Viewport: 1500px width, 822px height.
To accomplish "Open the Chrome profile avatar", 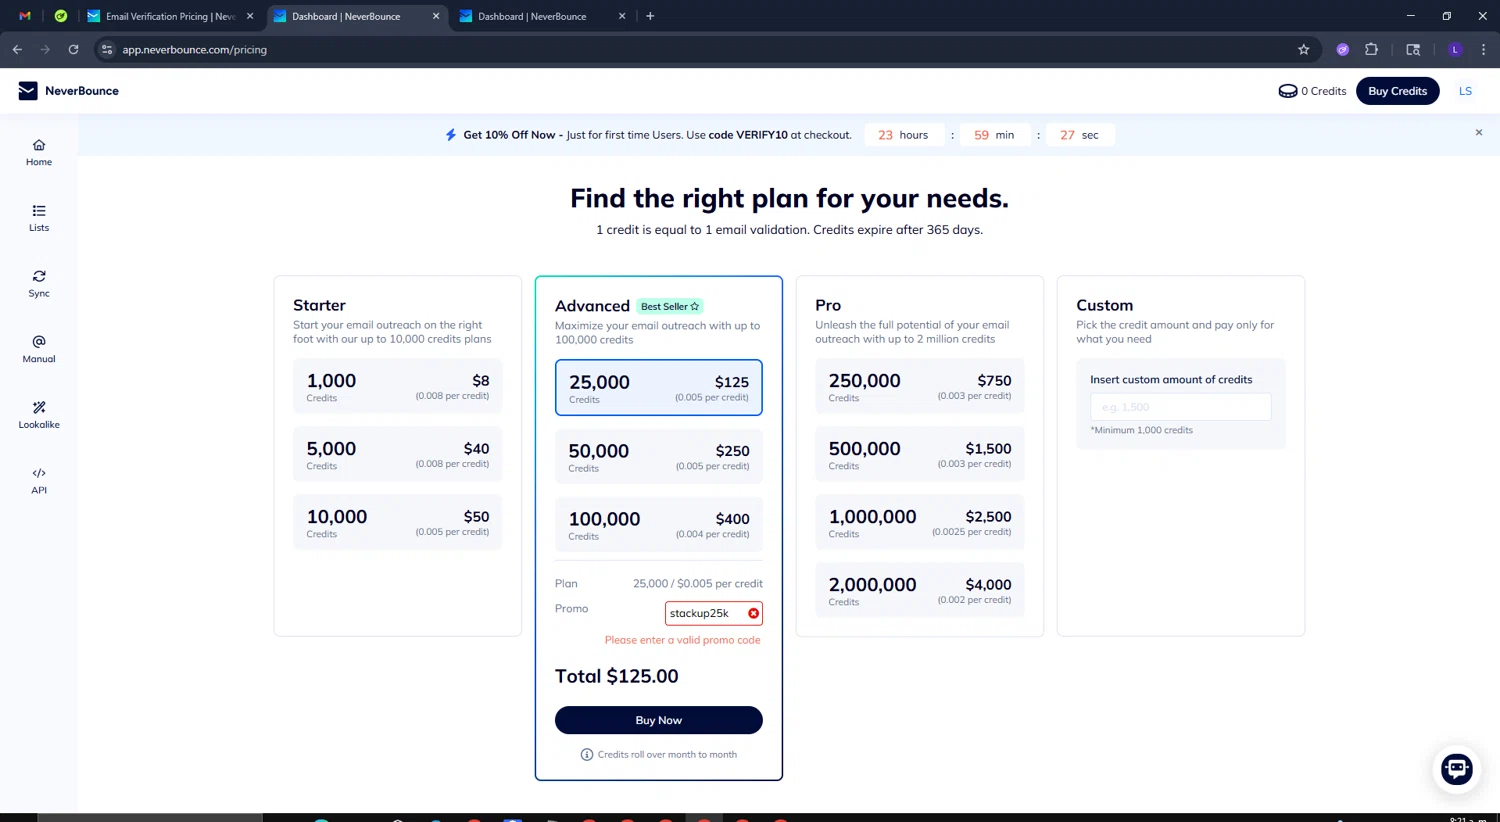I will (x=1455, y=49).
